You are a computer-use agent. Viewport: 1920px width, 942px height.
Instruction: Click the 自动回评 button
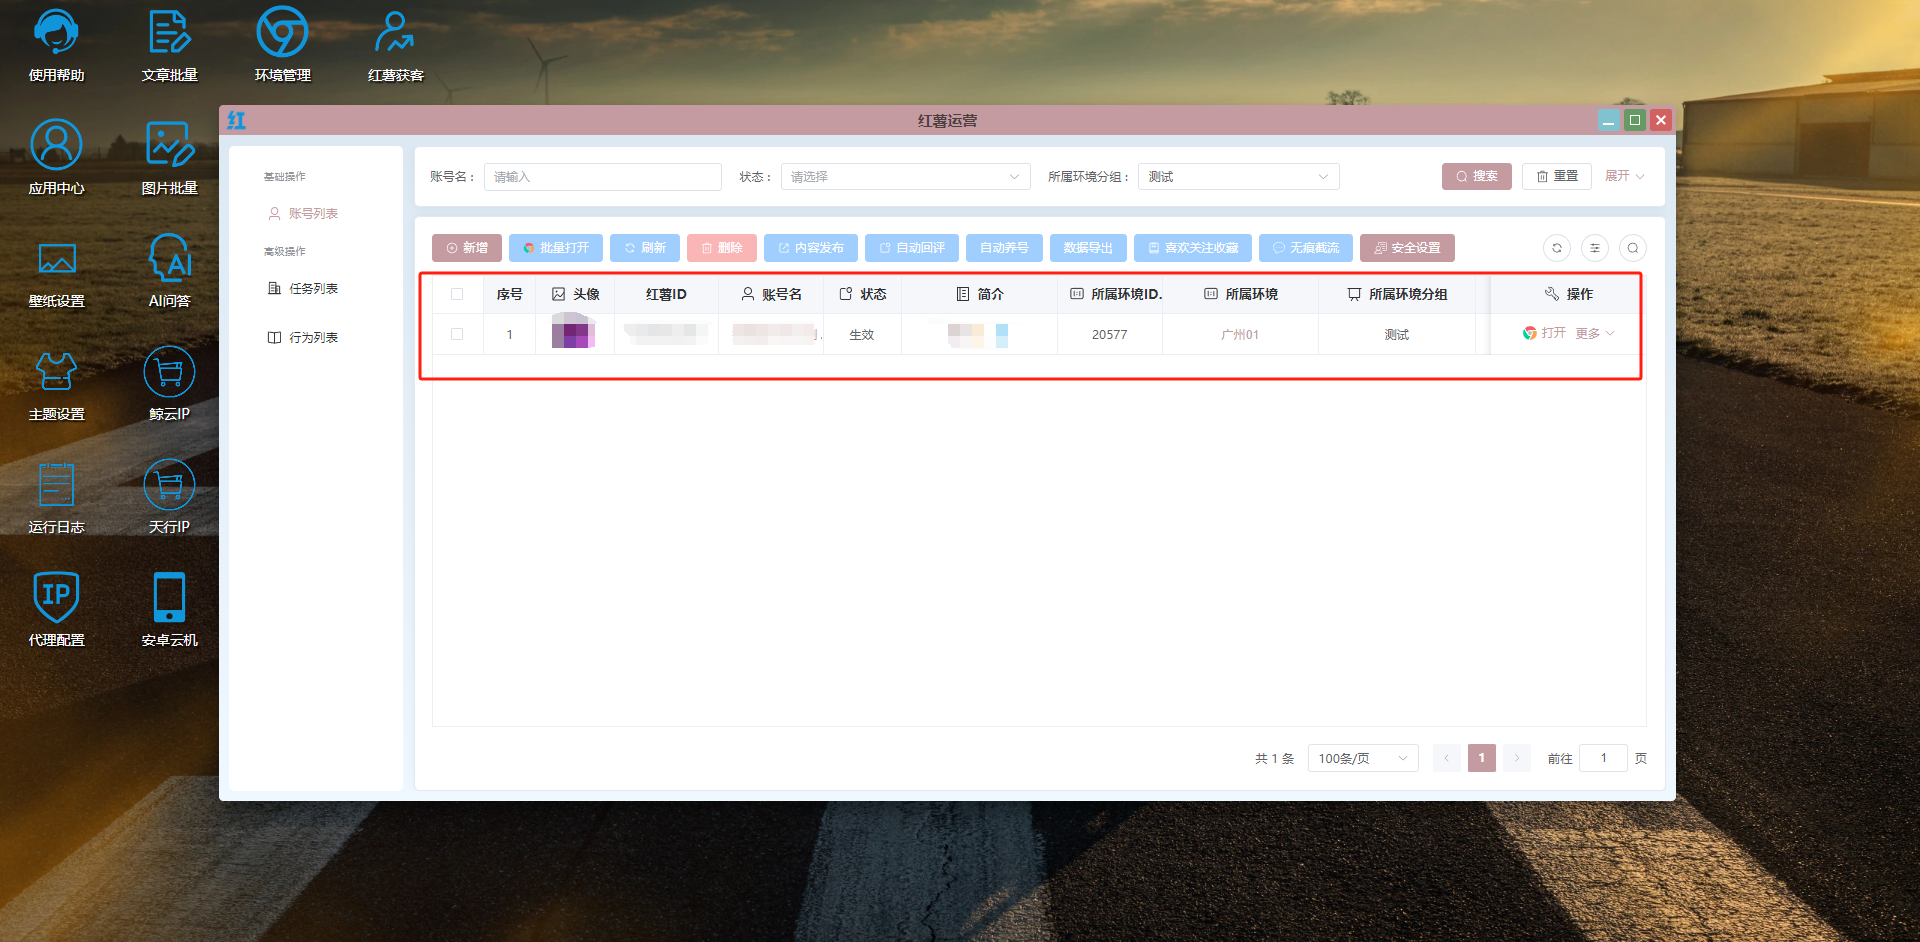pos(912,248)
